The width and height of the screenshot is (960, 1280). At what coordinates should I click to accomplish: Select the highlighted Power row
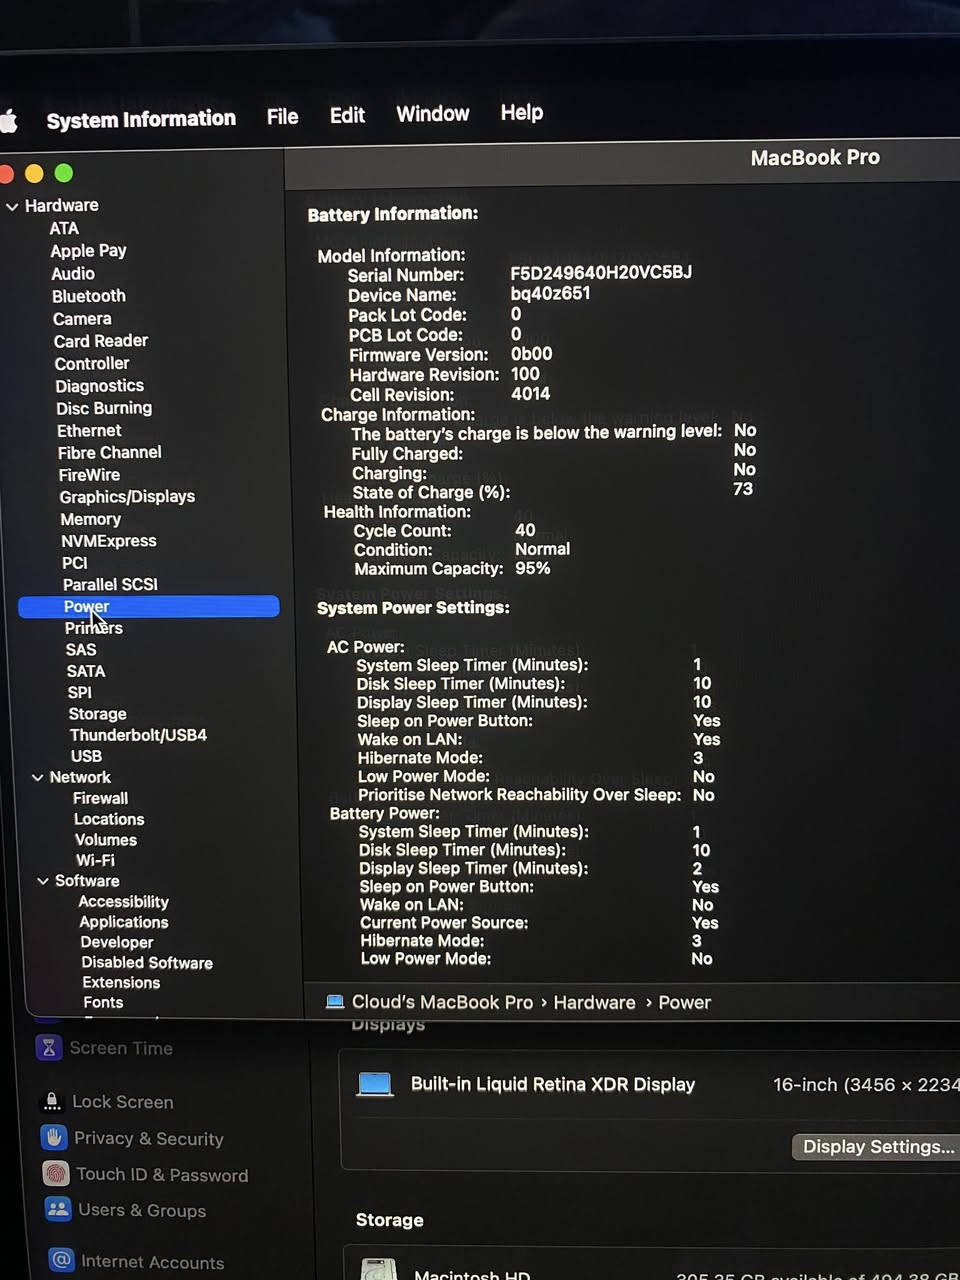click(x=149, y=606)
